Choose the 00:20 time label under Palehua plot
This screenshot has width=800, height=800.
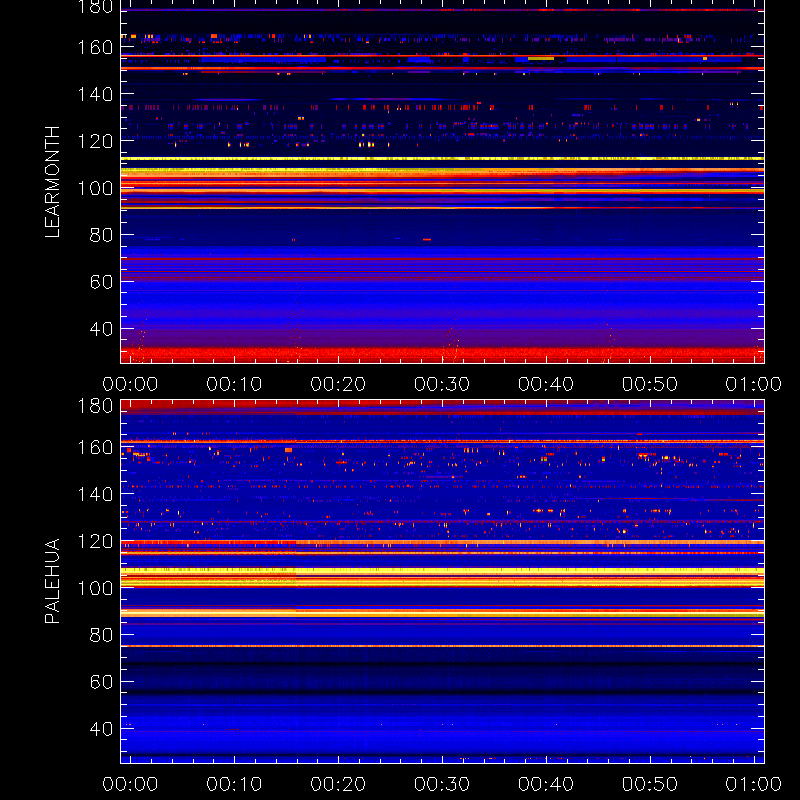338,784
